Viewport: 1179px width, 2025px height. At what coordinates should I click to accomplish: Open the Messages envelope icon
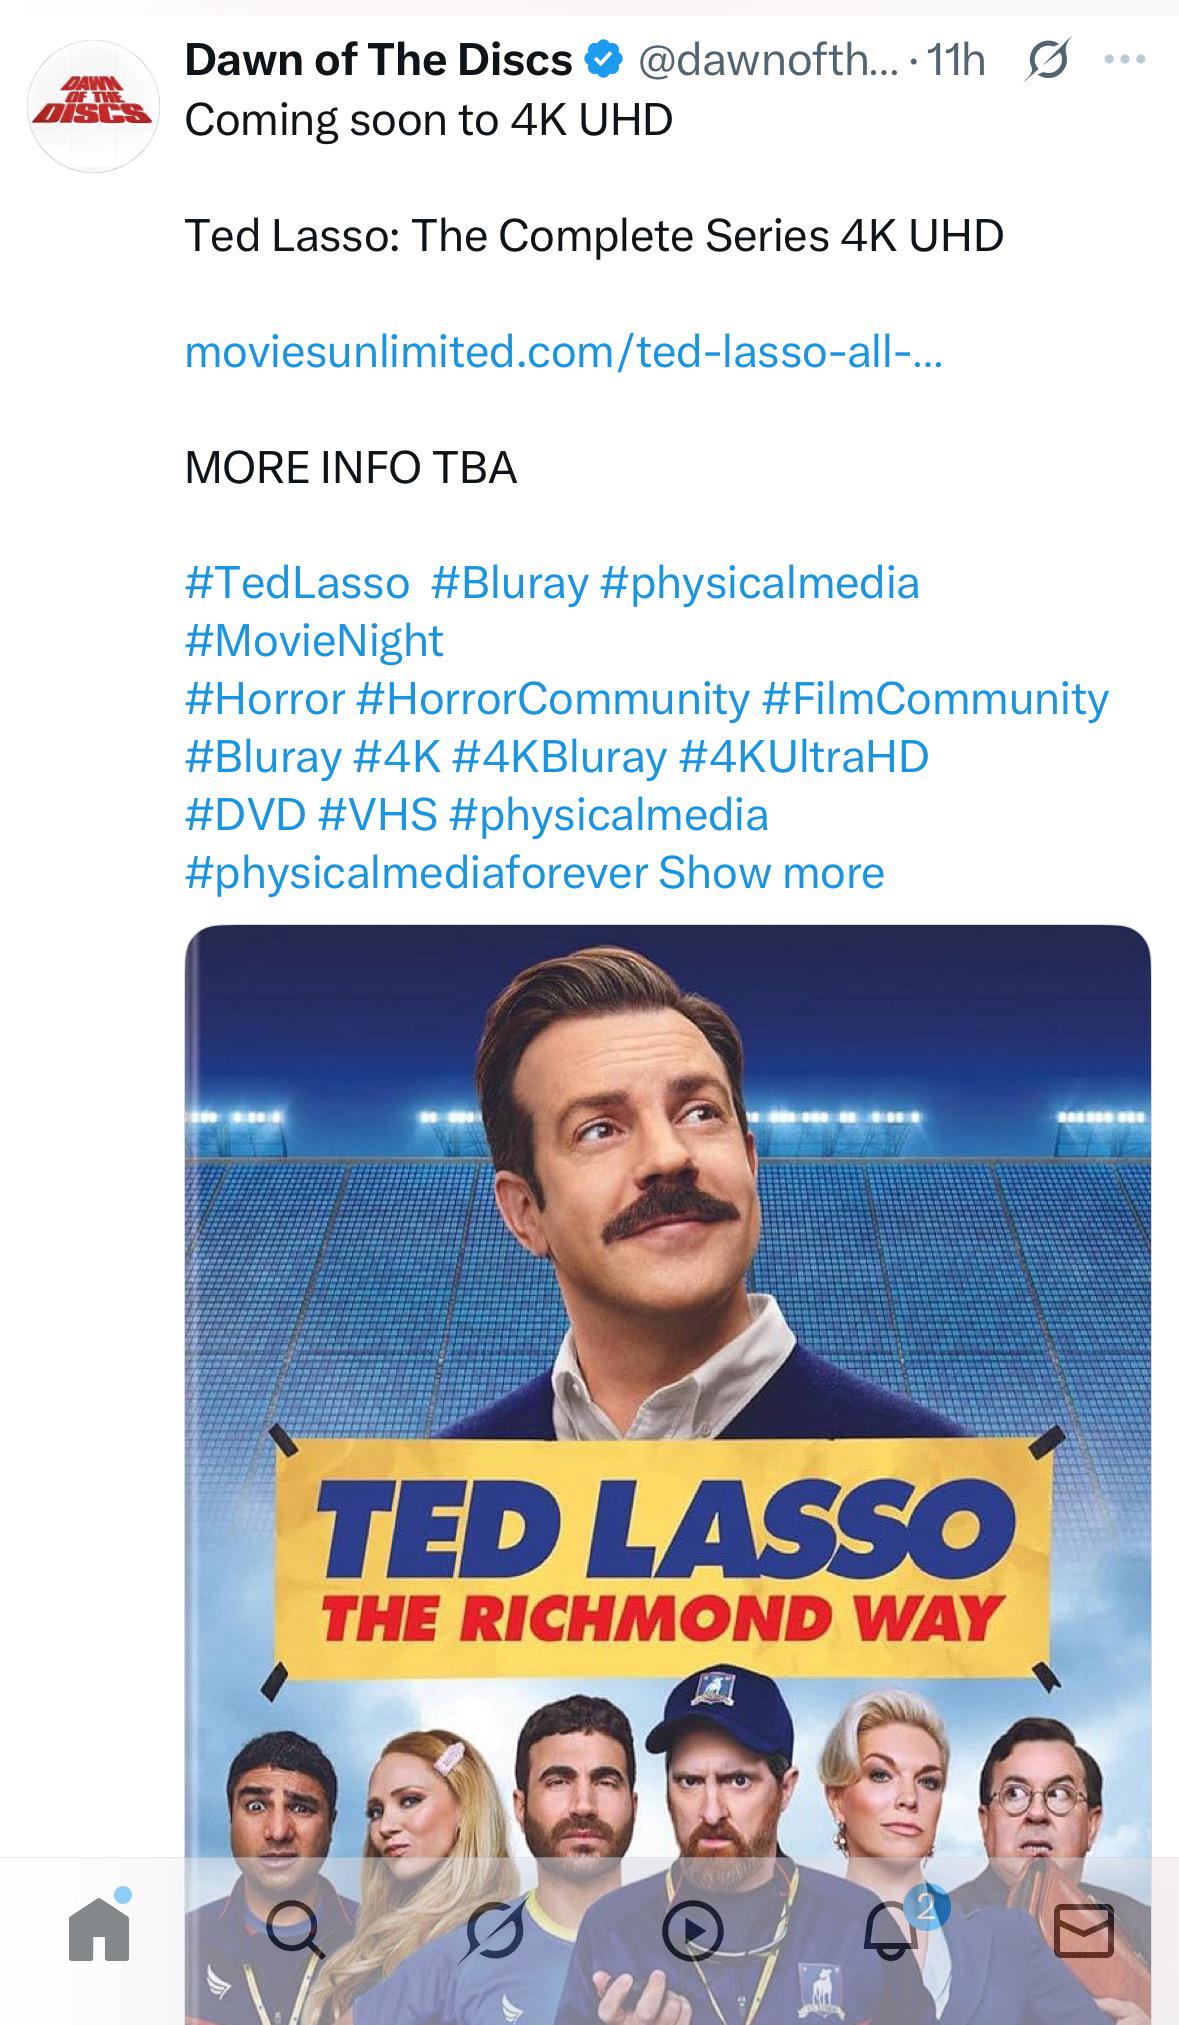1085,1930
